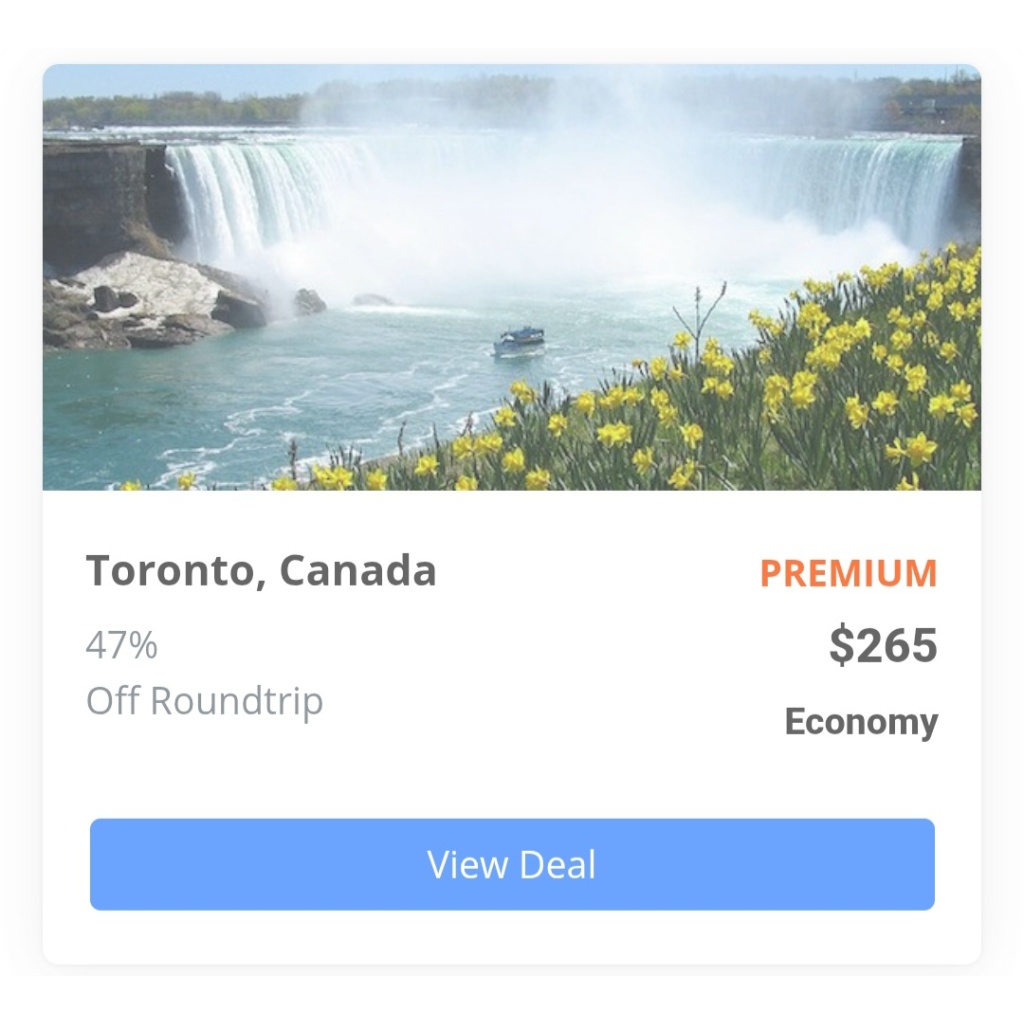Click the View Deal button

point(512,864)
